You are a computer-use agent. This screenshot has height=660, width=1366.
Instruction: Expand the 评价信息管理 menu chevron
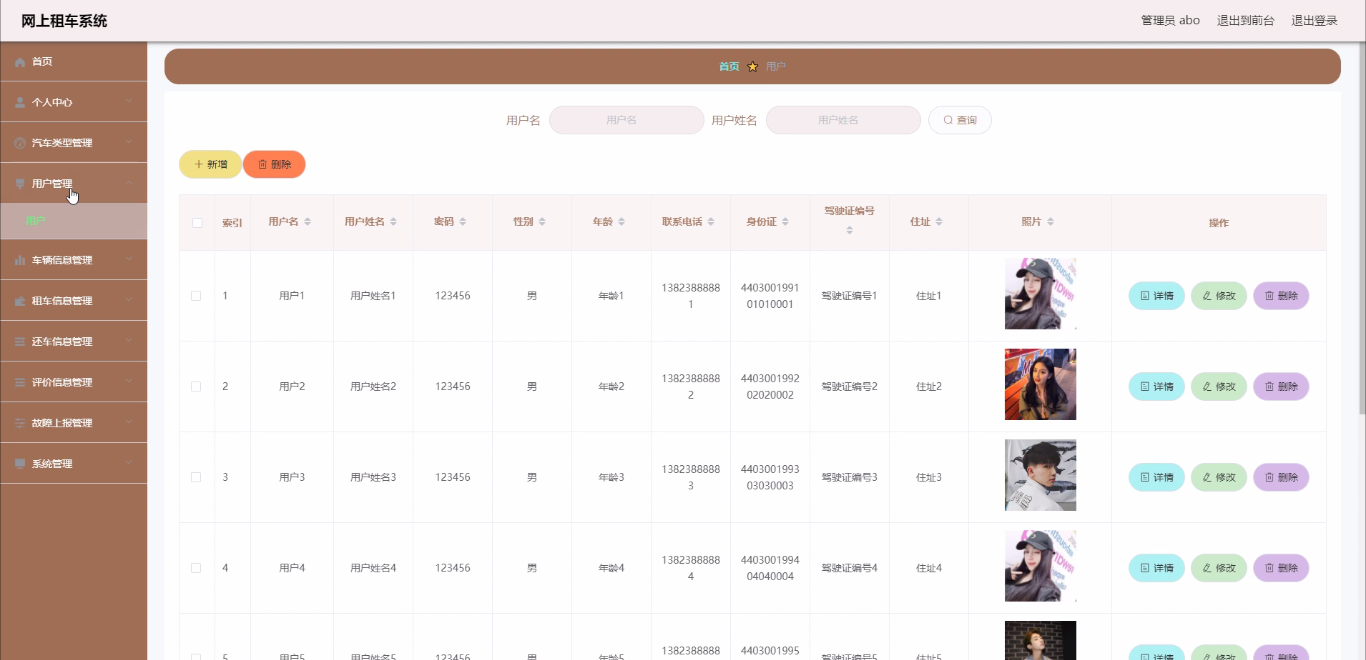coord(129,382)
